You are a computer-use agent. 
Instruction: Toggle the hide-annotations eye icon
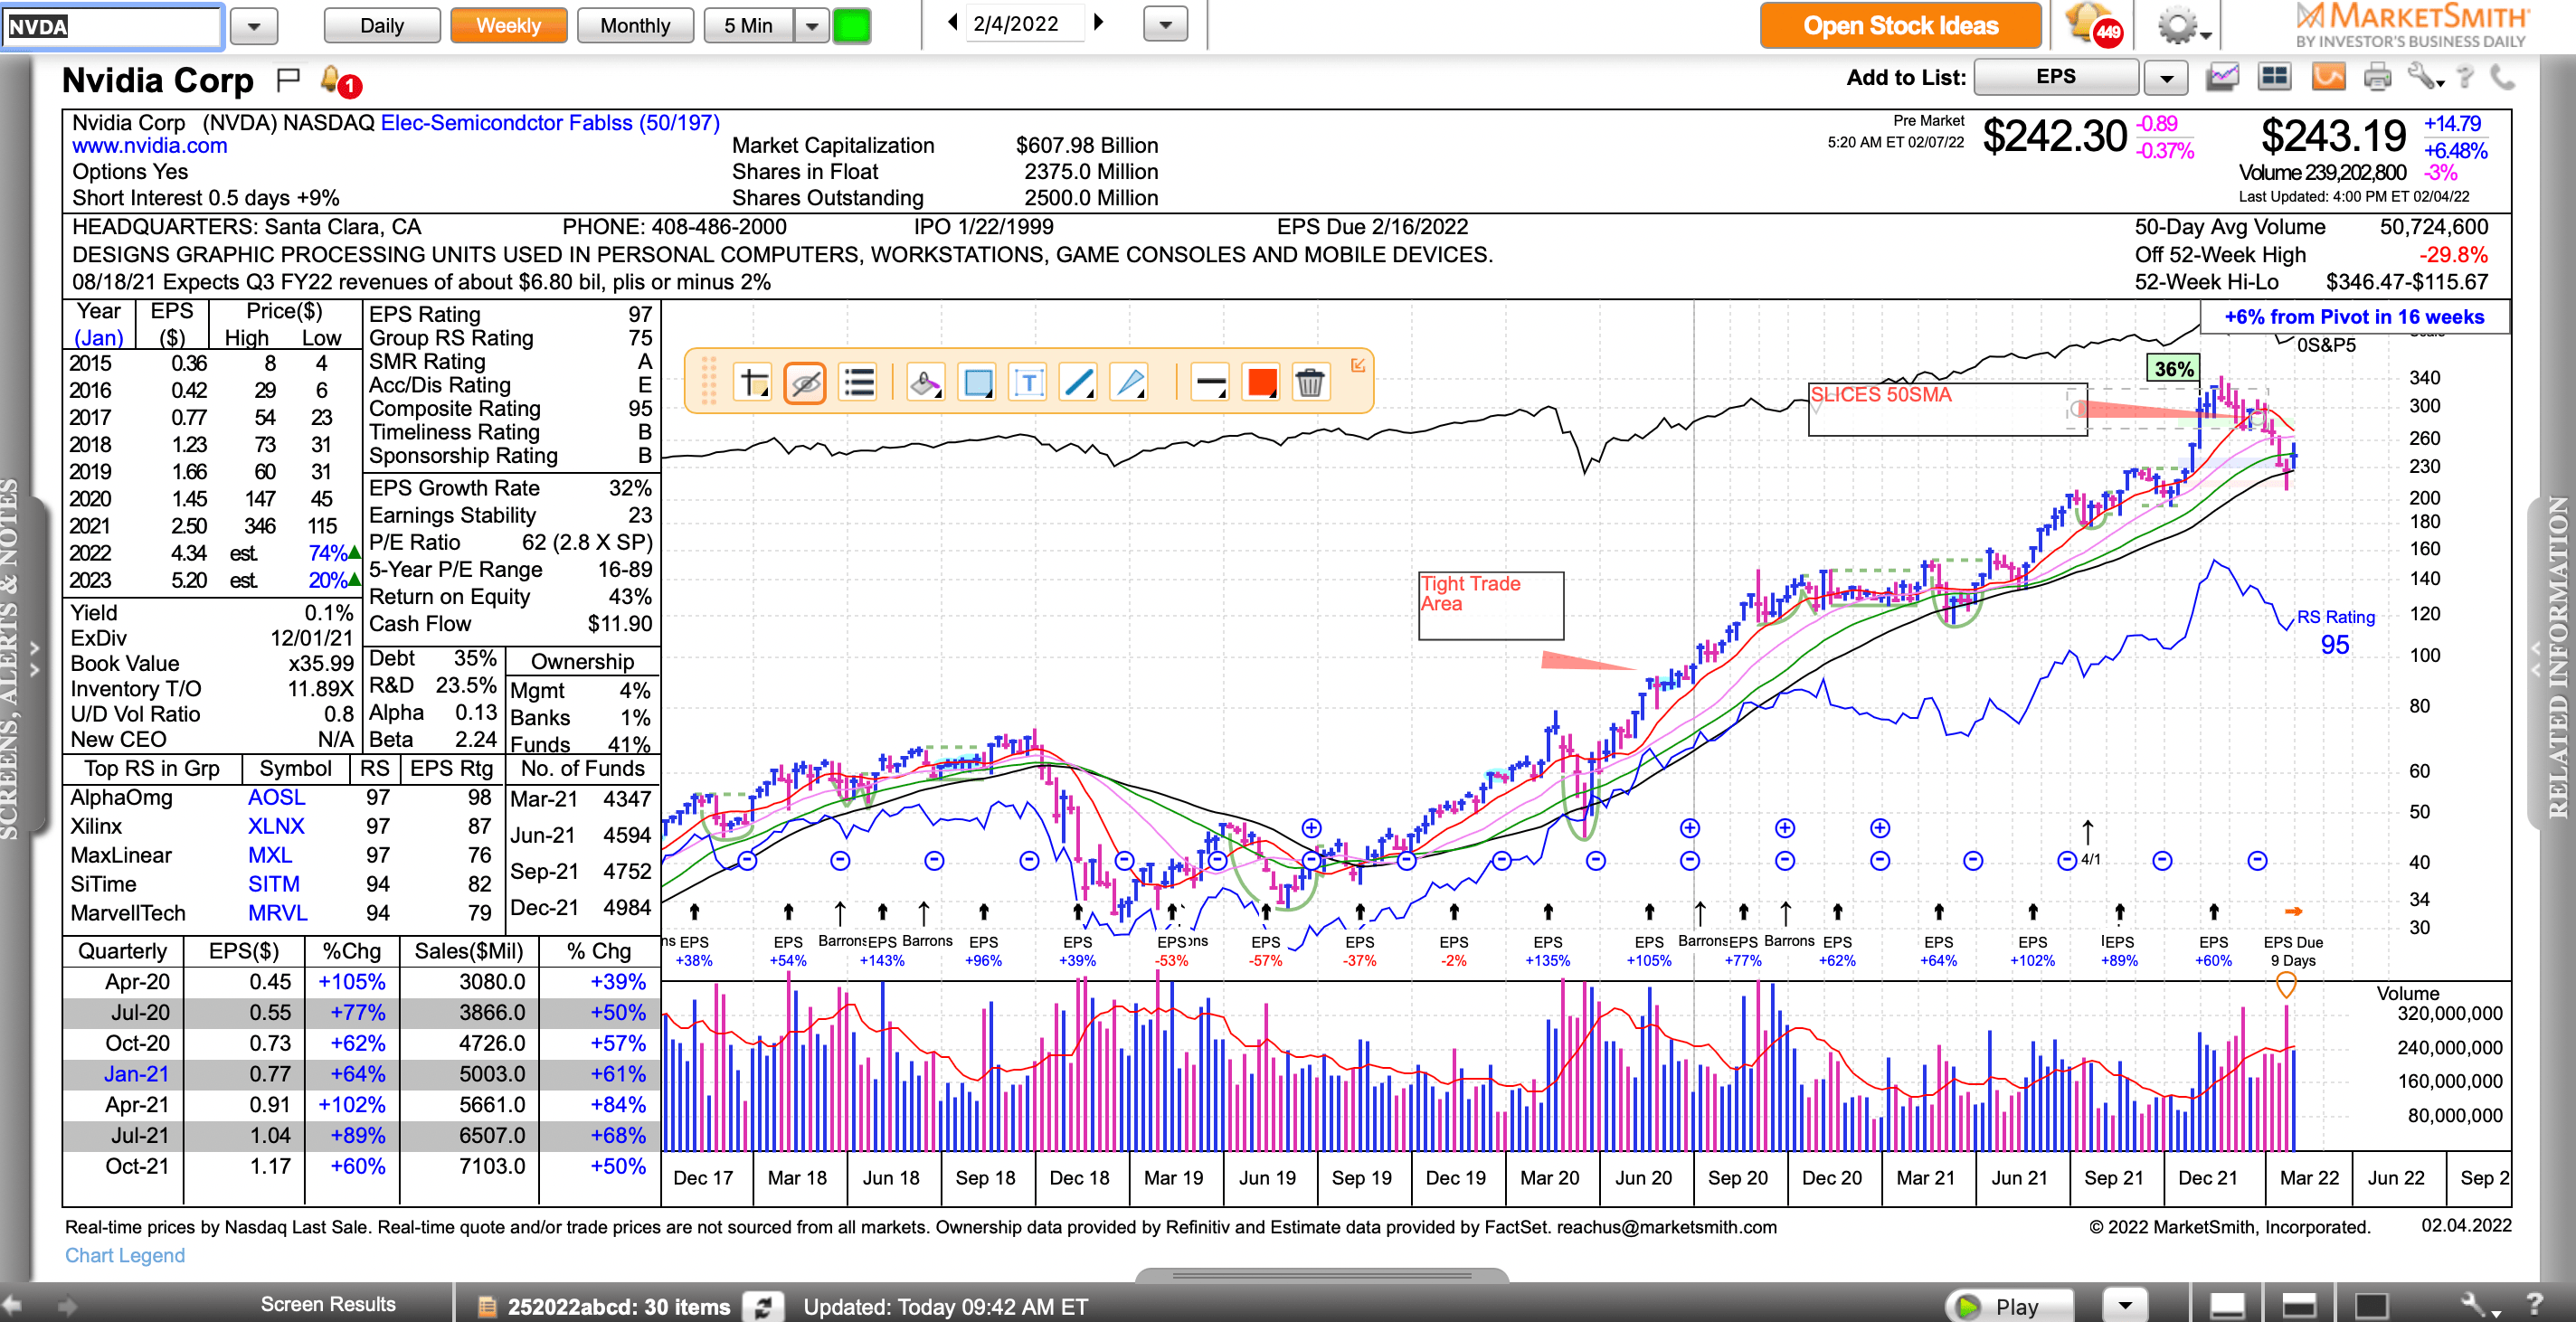pos(805,382)
